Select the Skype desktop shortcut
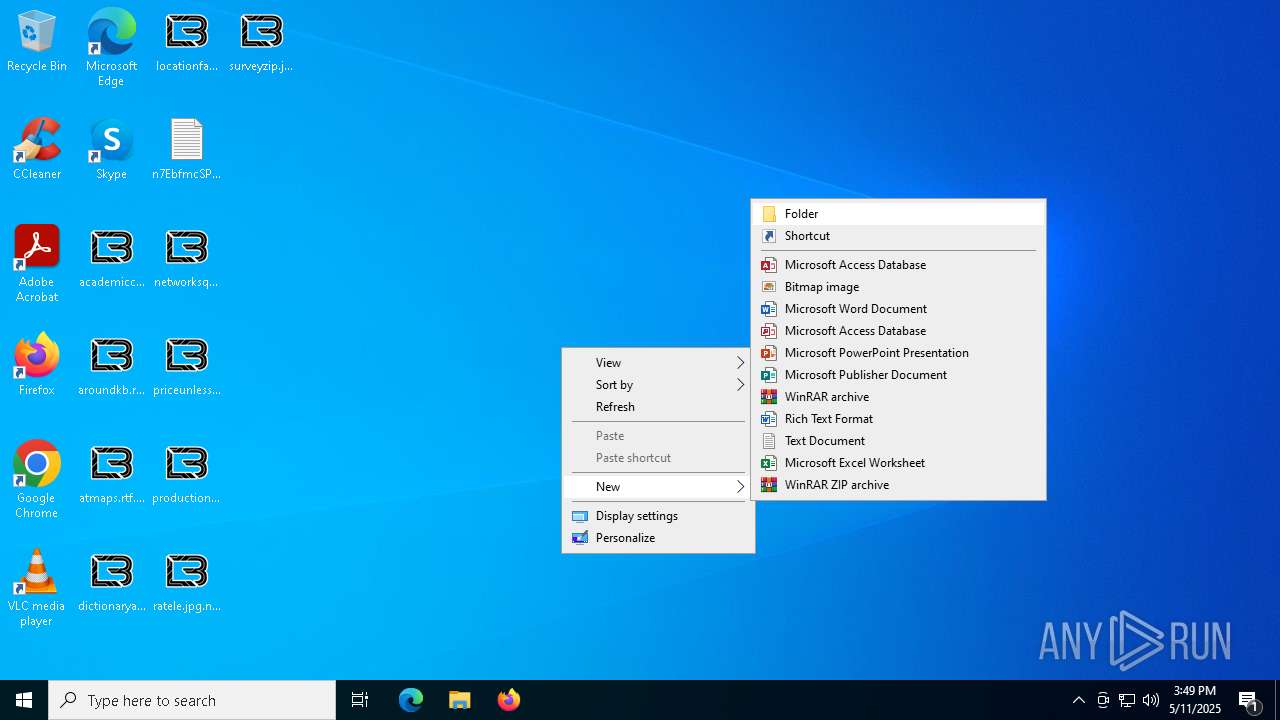 pyautogui.click(x=111, y=150)
